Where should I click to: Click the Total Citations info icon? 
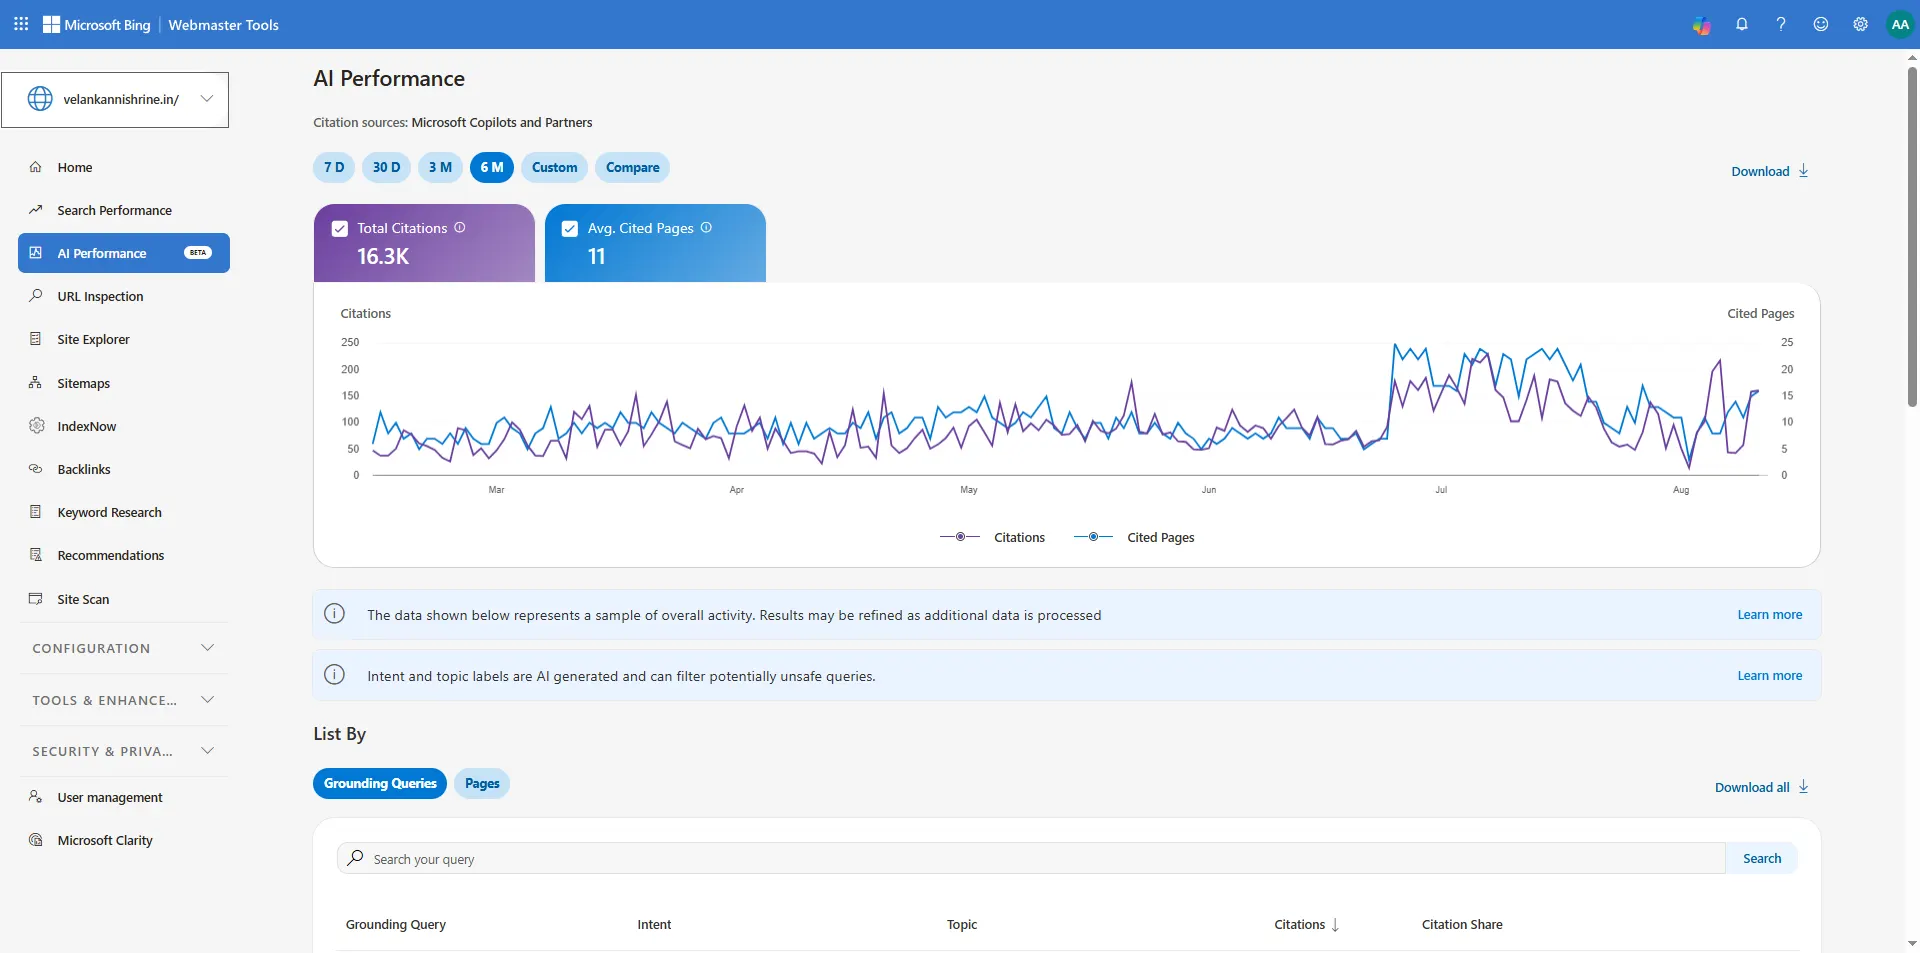(460, 228)
